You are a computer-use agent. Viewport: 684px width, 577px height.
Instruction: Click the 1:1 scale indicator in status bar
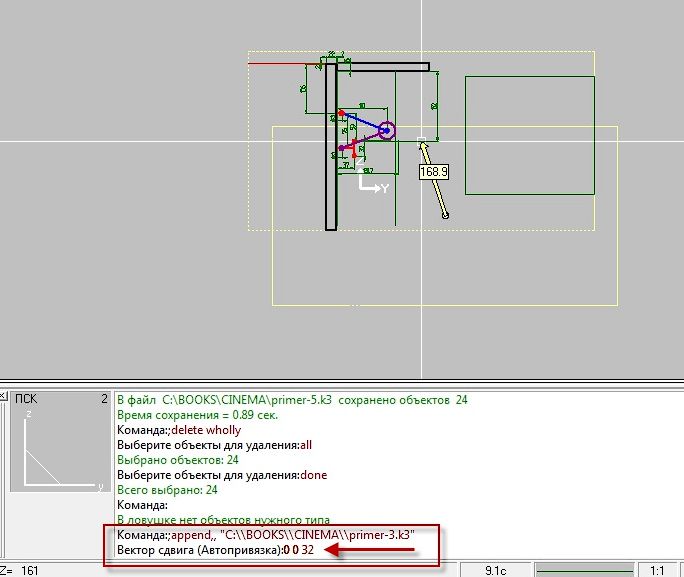click(x=657, y=570)
